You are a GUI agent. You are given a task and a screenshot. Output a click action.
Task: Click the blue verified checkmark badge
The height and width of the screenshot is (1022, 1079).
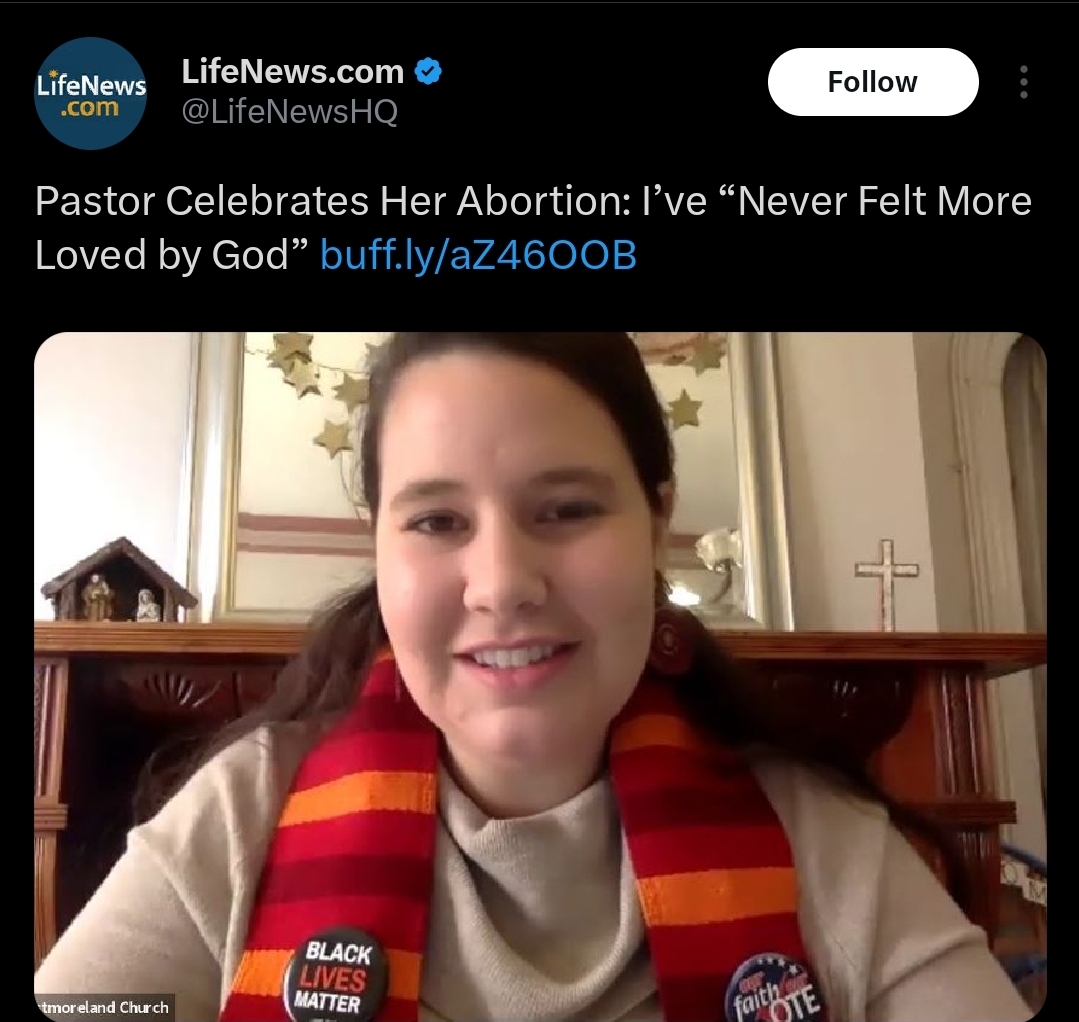coord(429,72)
